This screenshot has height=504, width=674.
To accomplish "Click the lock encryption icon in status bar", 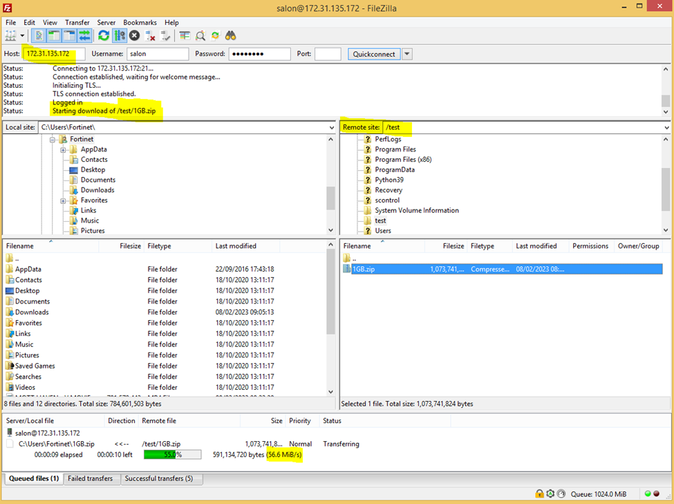I will click(x=539, y=494).
